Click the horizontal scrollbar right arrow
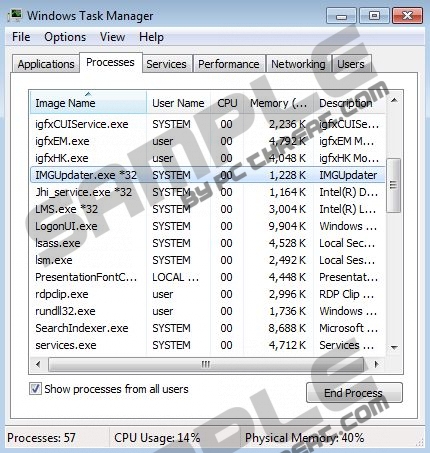 (x=377, y=364)
